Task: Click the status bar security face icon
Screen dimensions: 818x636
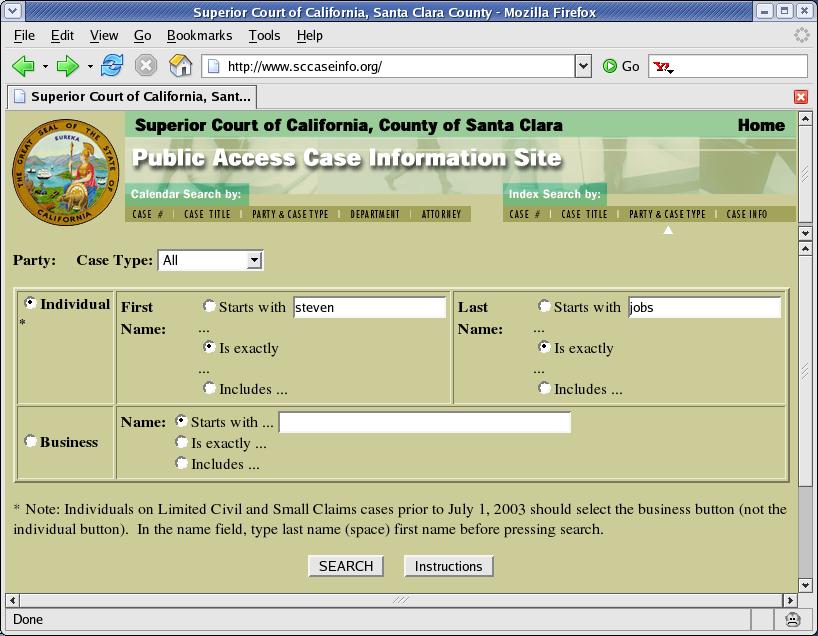Action: click(x=792, y=619)
